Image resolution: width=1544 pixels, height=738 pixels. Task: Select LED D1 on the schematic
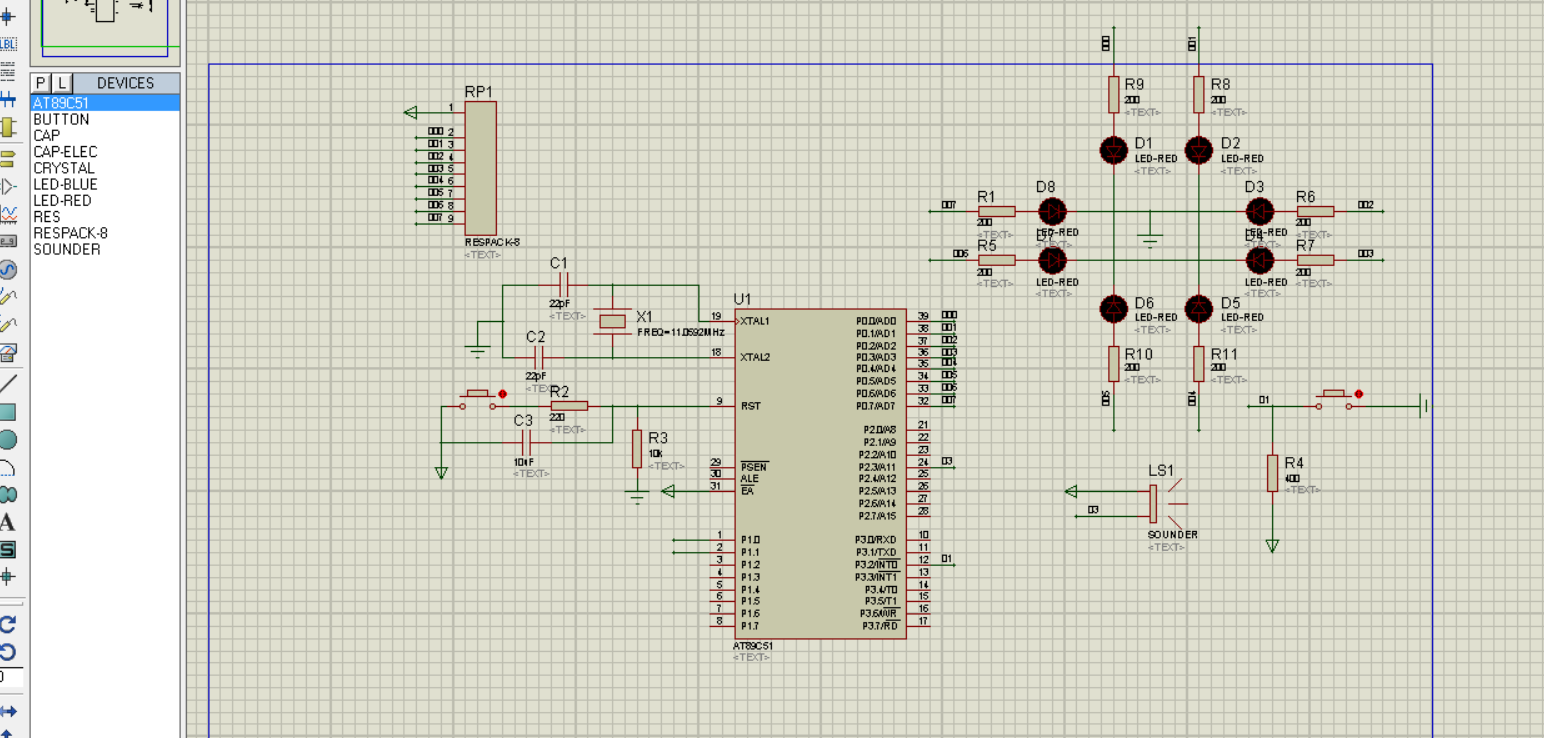[x=1113, y=150]
